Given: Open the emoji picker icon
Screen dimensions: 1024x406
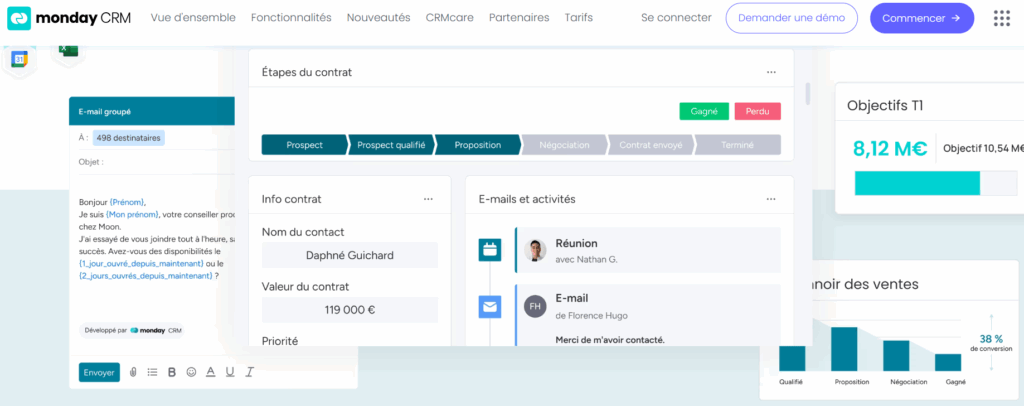Looking at the screenshot, I should [x=190, y=372].
